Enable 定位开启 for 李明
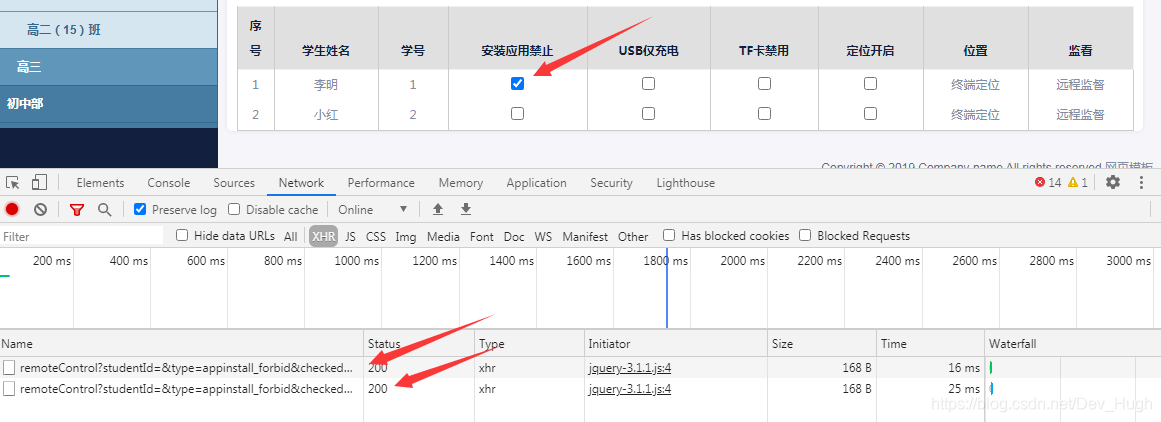This screenshot has width=1161, height=422. (871, 84)
